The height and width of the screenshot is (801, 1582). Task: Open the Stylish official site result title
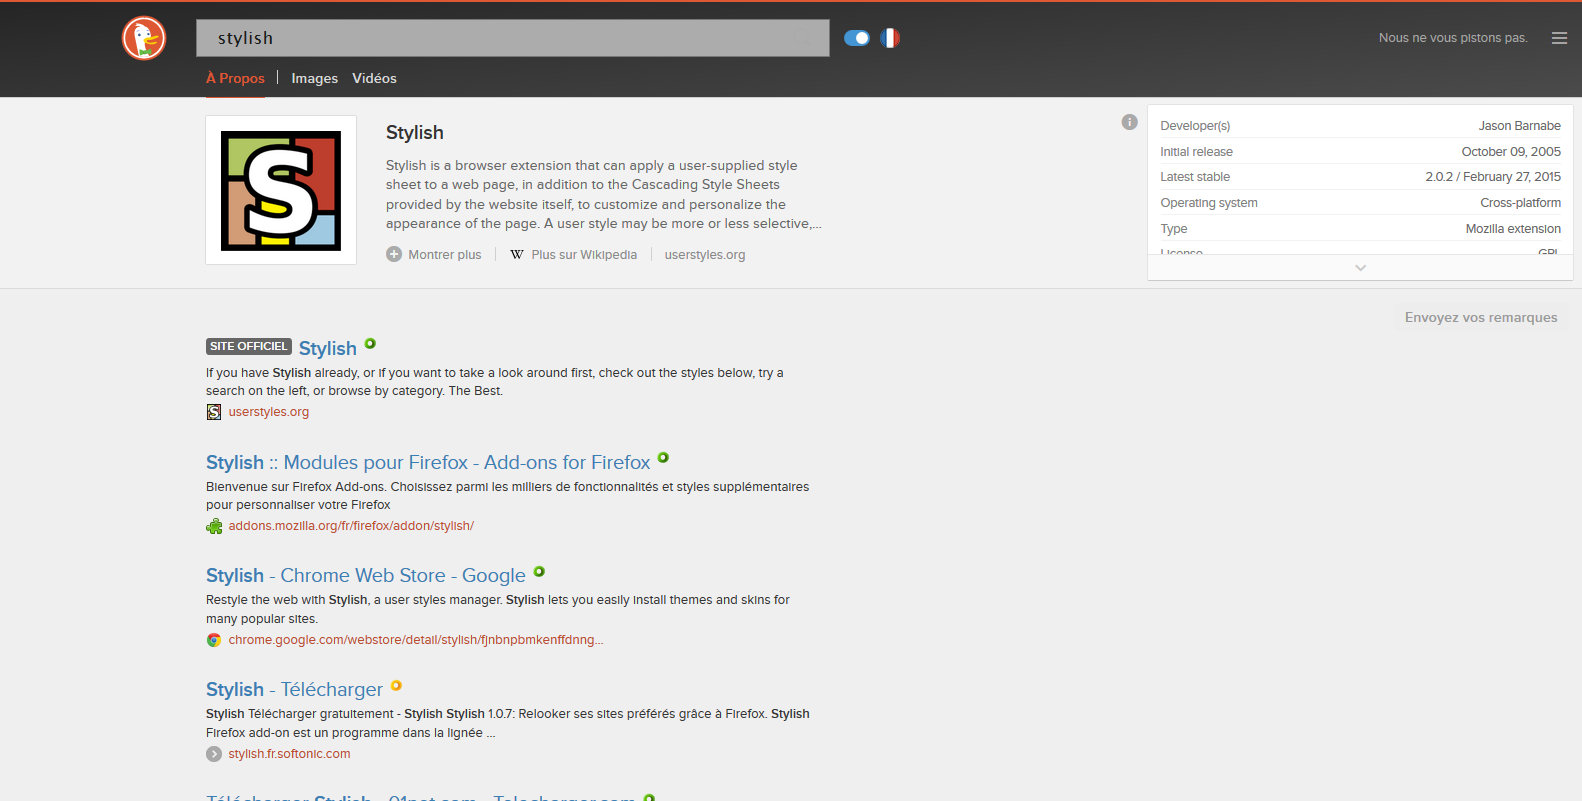tap(328, 348)
